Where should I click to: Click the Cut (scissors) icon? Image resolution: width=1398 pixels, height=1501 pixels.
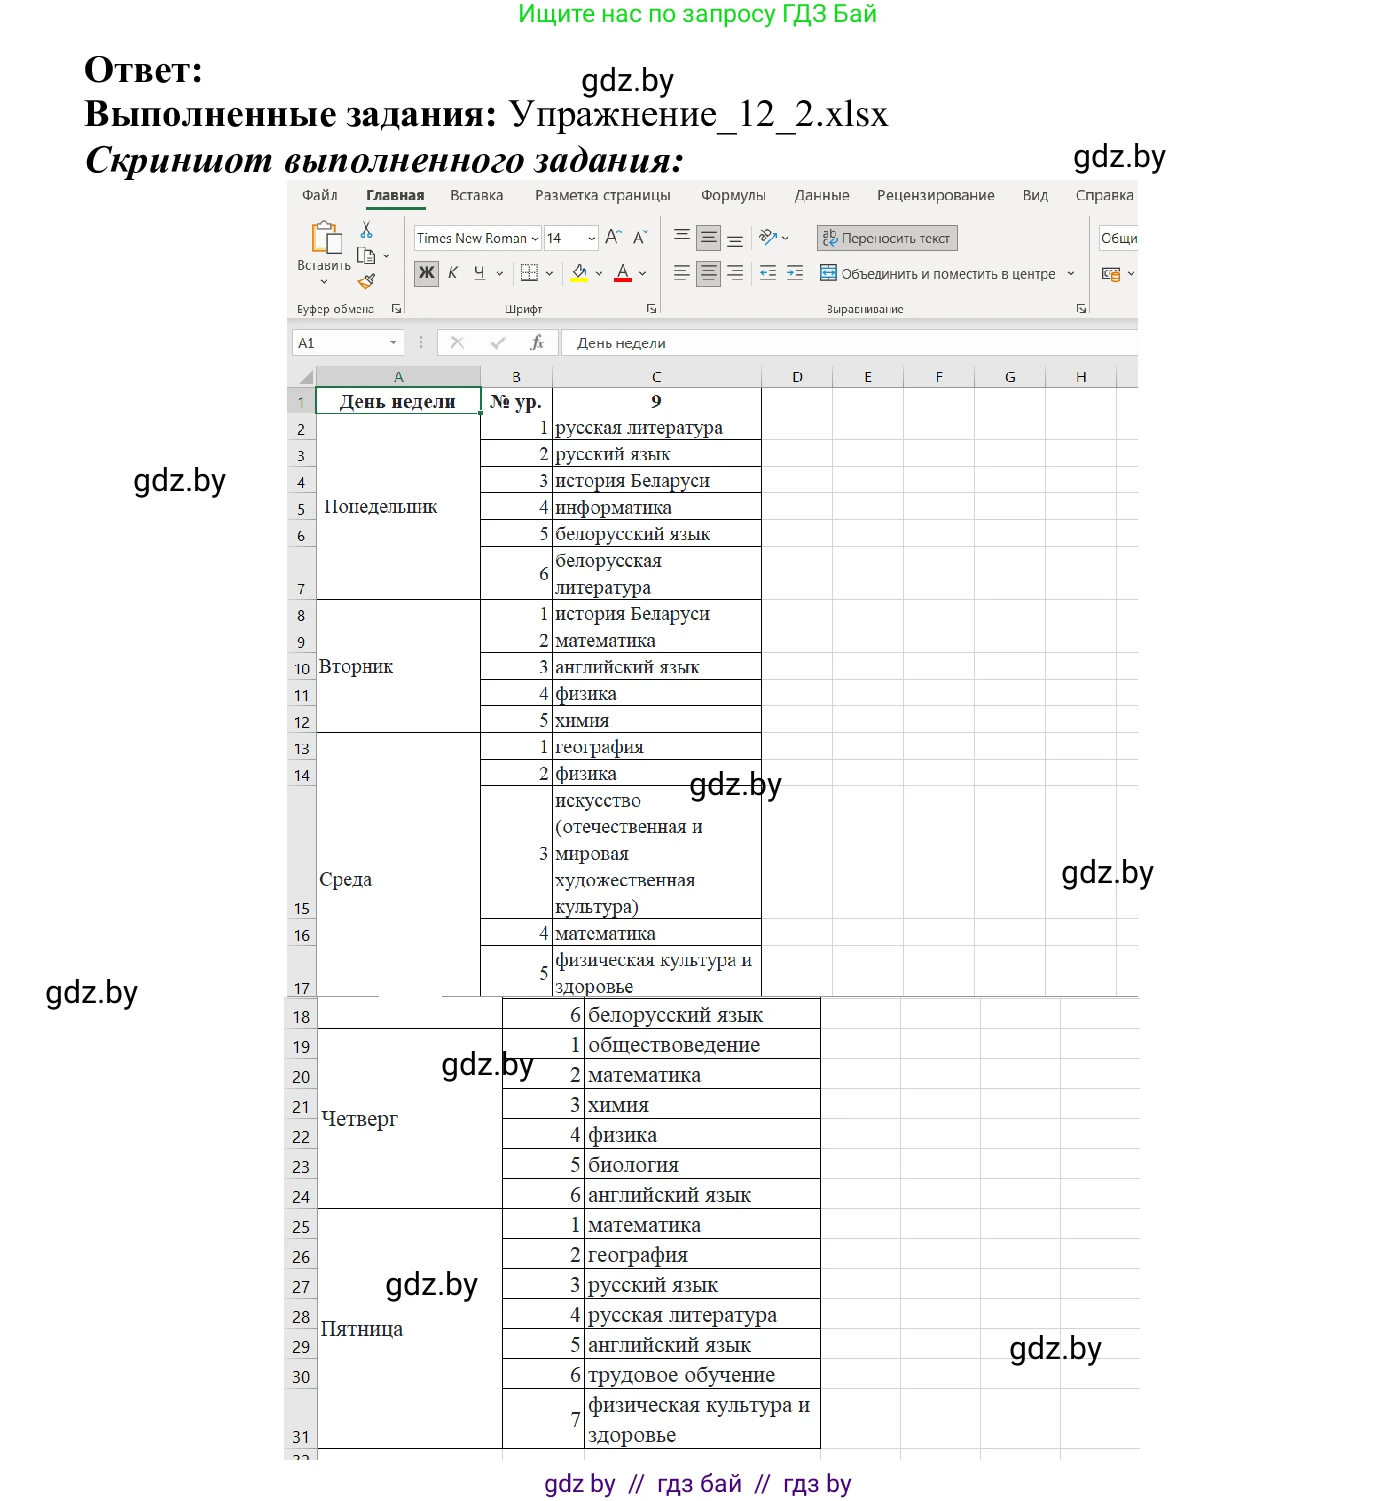click(365, 230)
